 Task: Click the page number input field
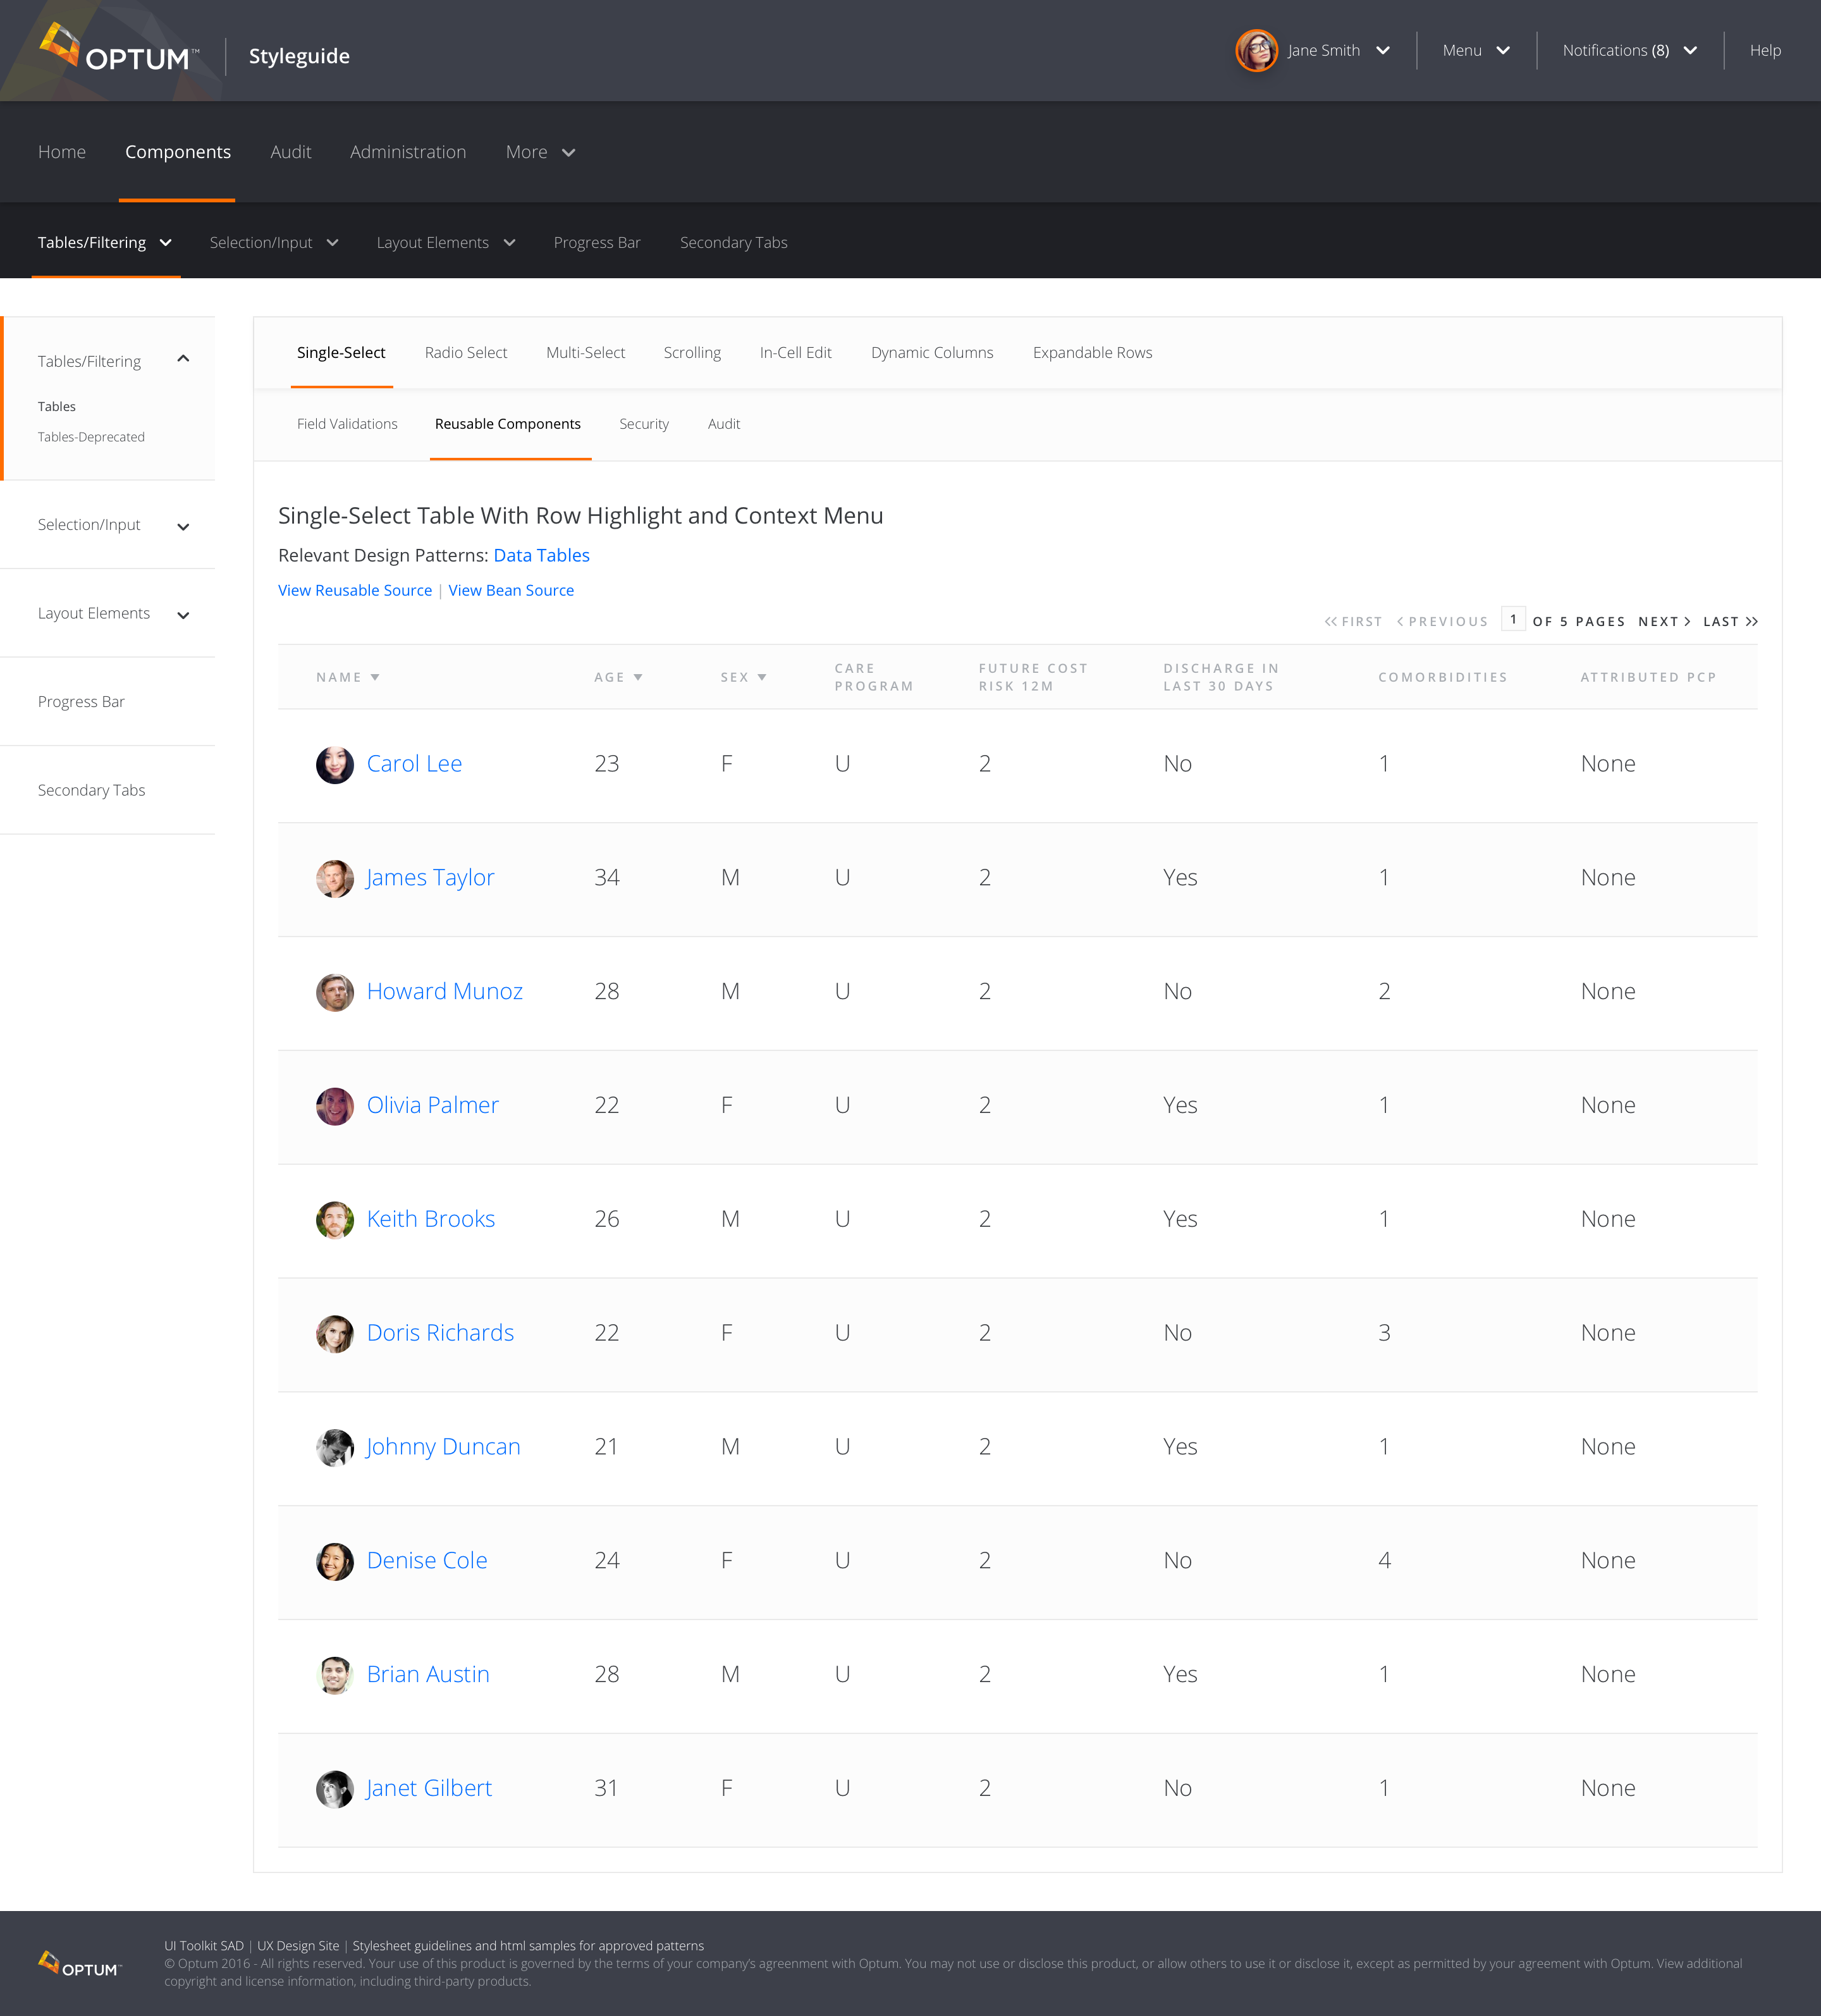[x=1513, y=619]
